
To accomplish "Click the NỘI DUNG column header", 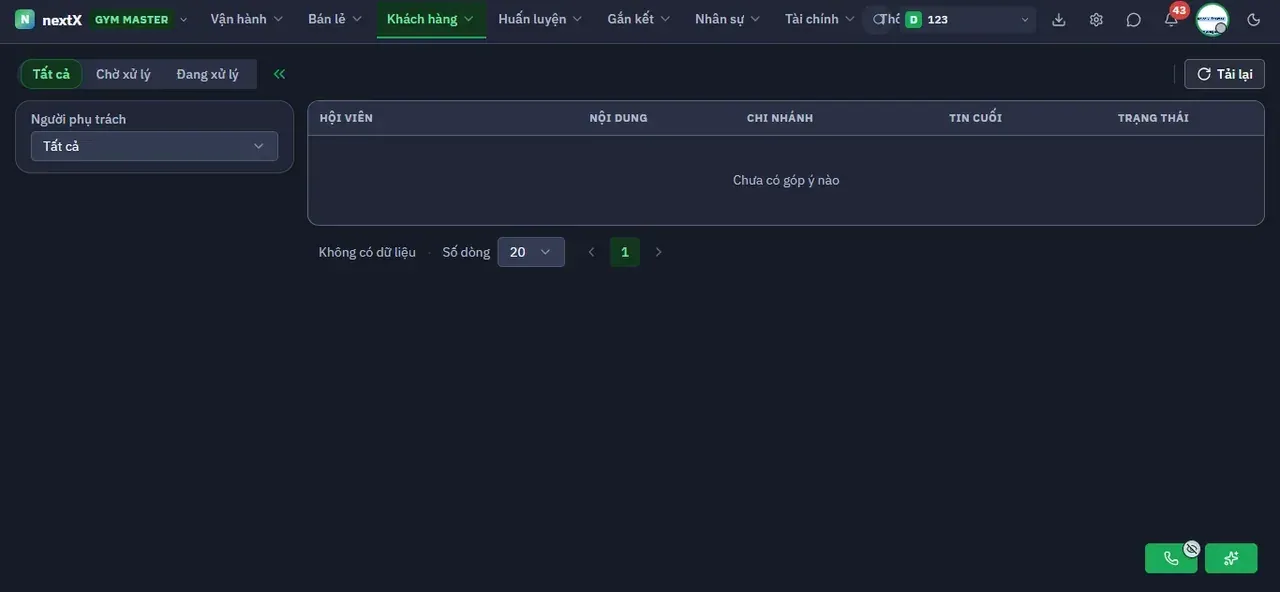I will [x=618, y=118].
